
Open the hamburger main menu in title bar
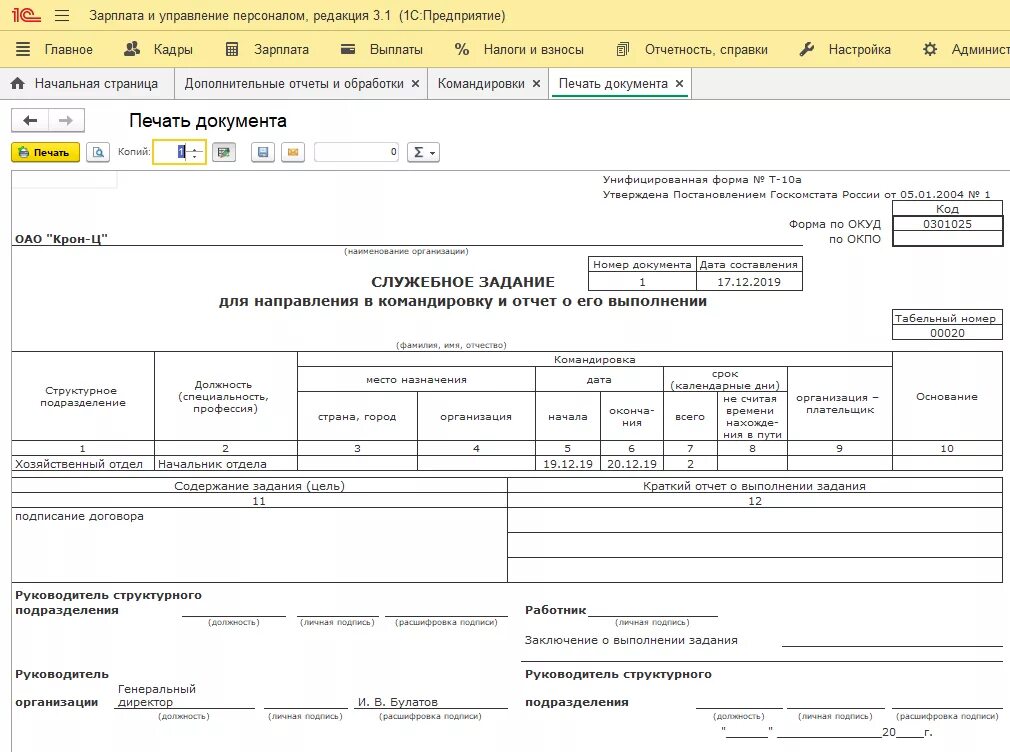pyautogui.click(x=62, y=15)
